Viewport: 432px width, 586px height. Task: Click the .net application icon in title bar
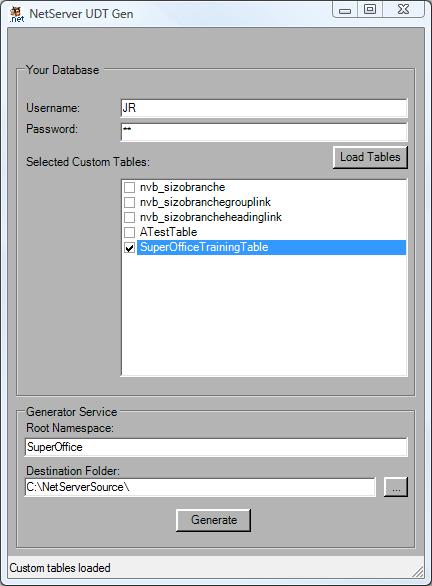point(17,14)
